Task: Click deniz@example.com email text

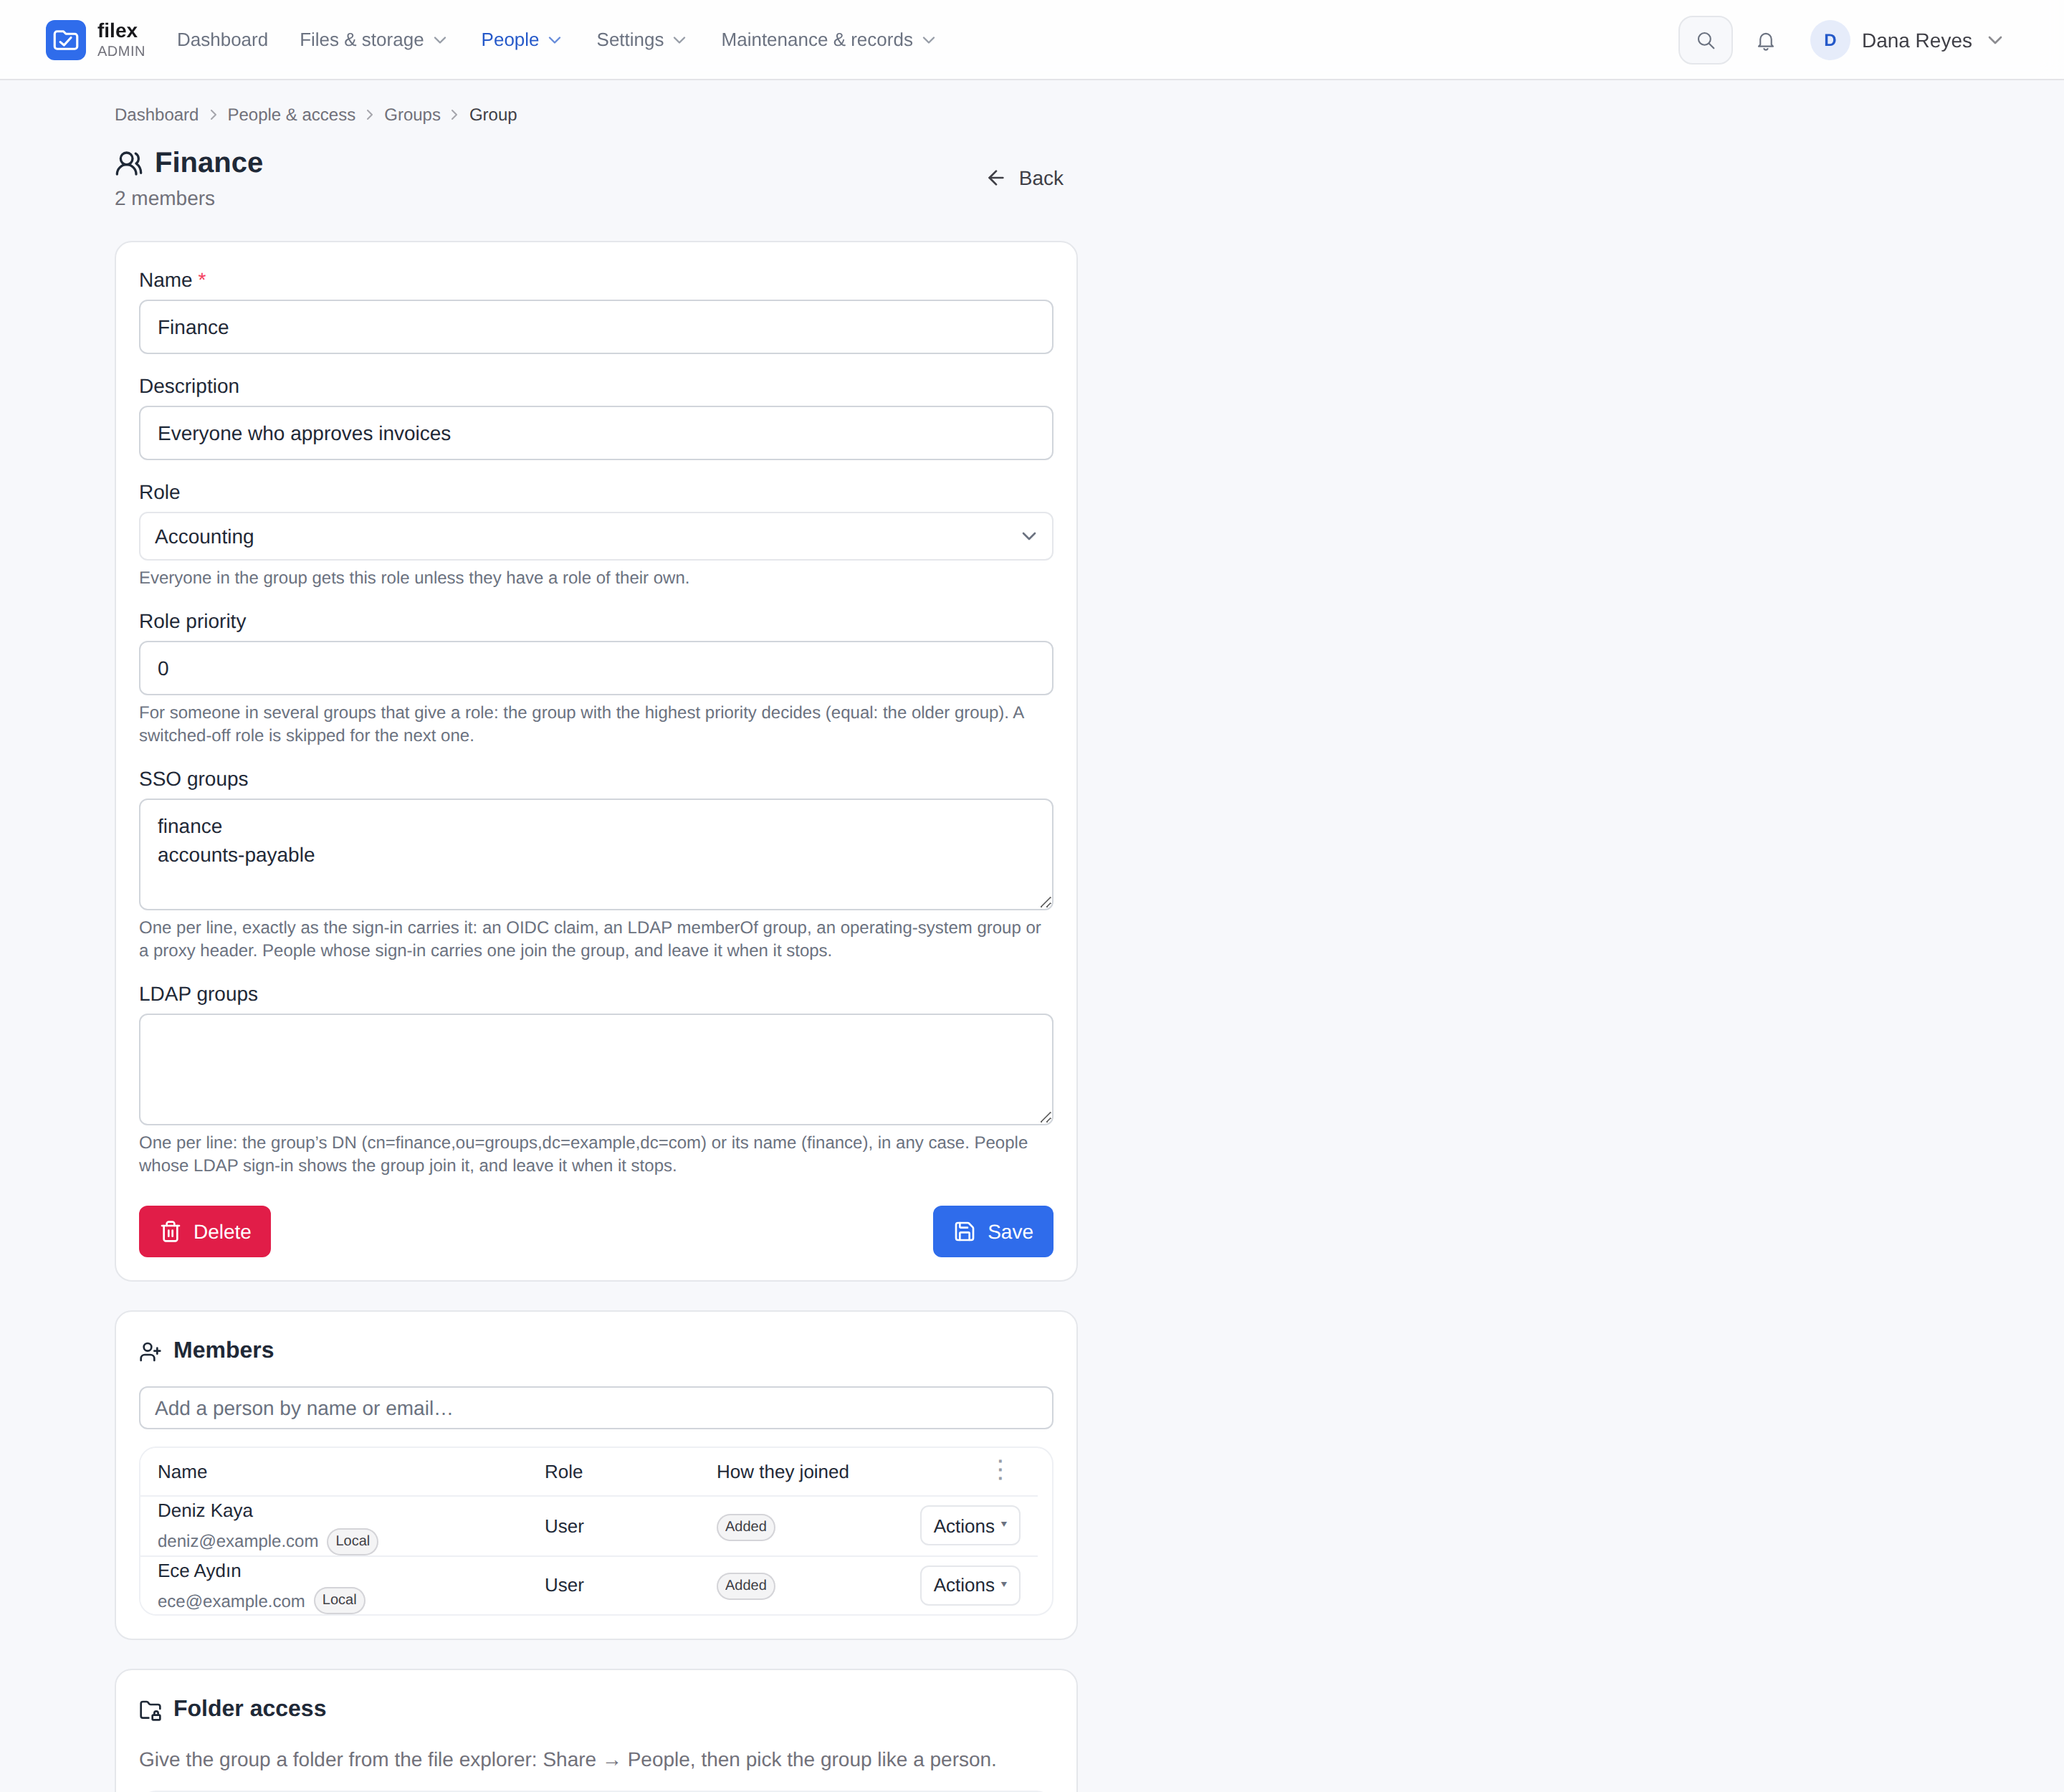Action: (x=238, y=1541)
